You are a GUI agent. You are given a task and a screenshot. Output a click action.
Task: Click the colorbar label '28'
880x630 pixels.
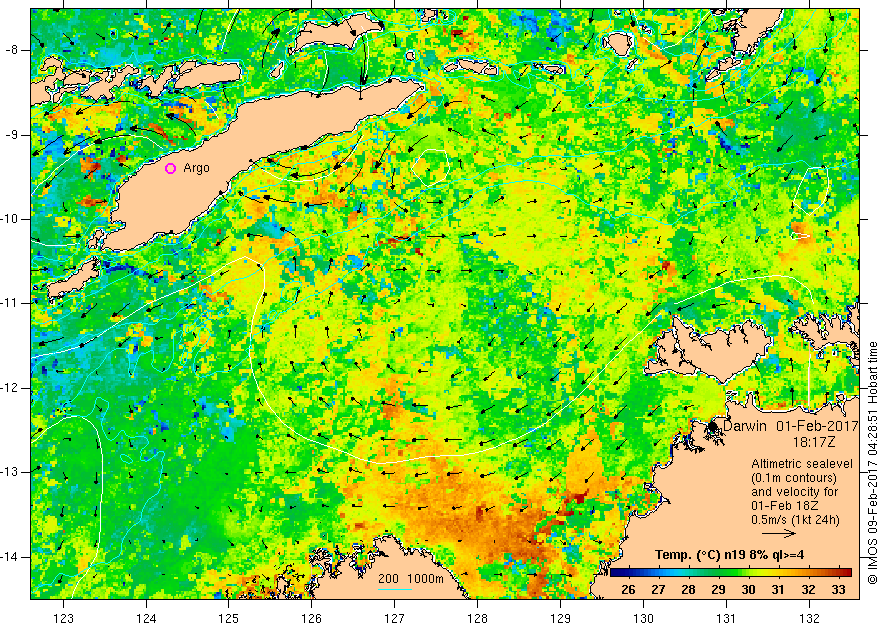coord(688,590)
